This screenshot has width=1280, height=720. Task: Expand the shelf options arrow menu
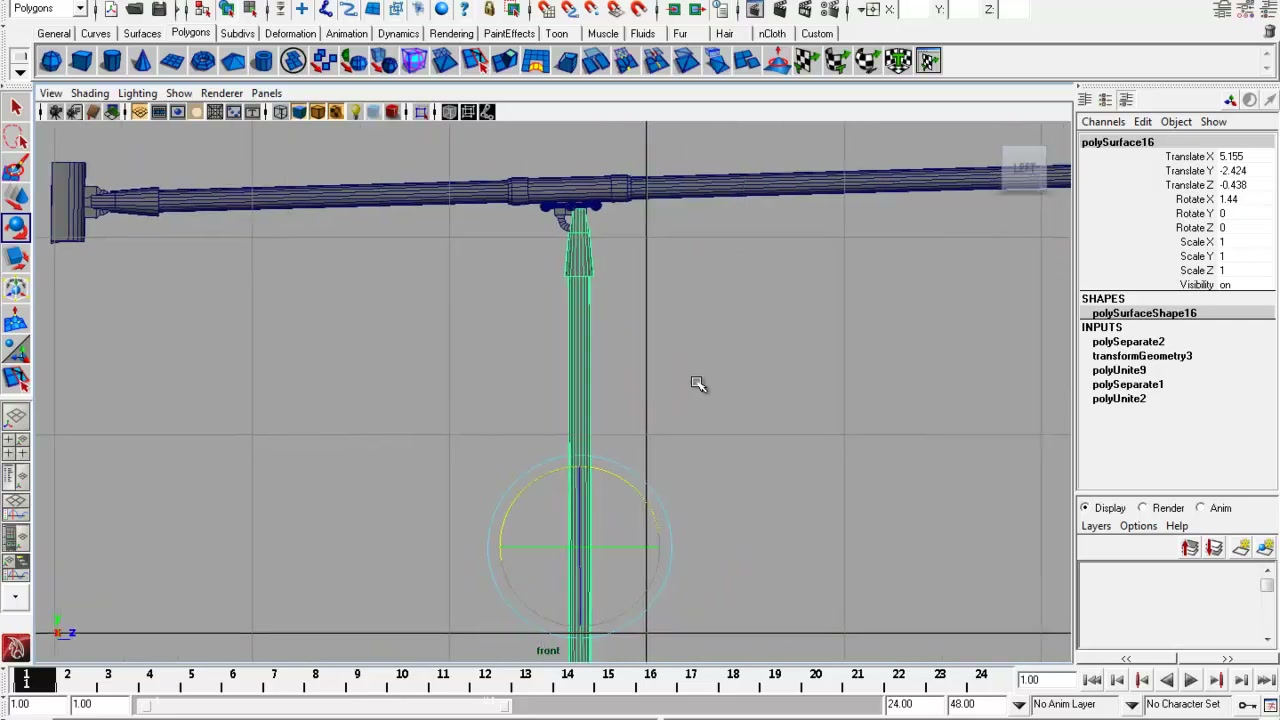(19, 72)
